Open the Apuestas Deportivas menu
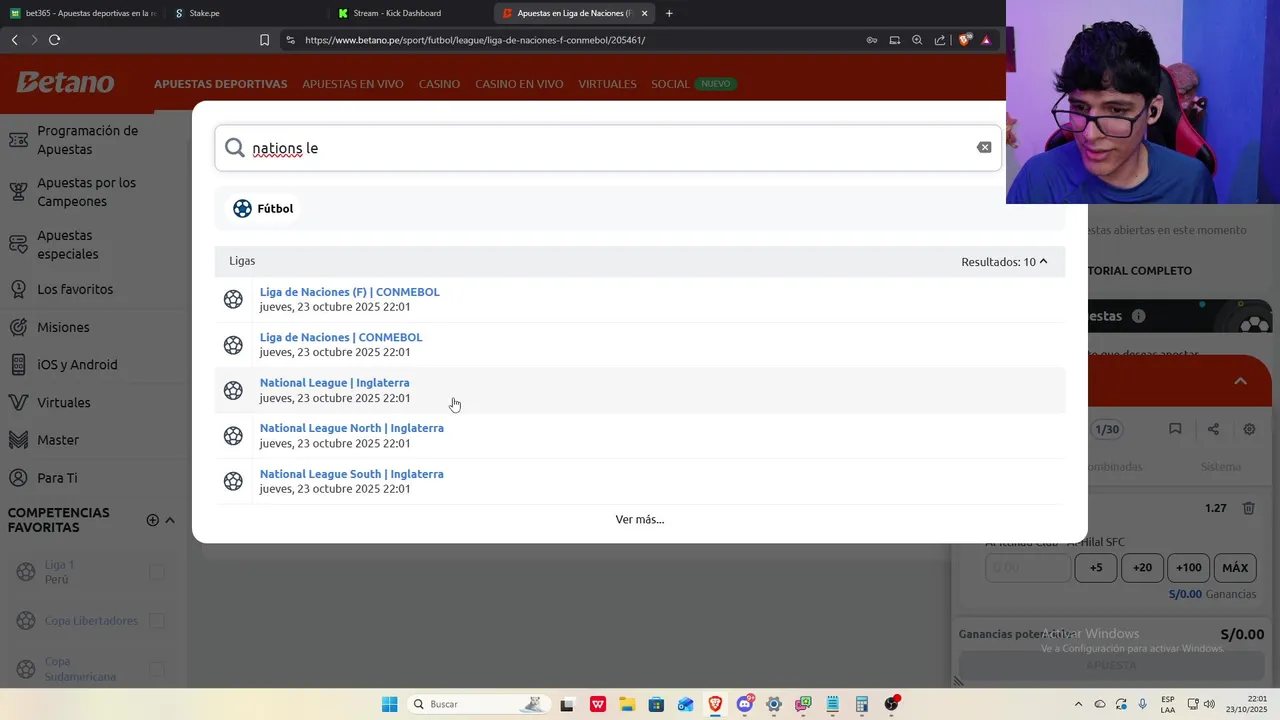1280x720 pixels. tap(221, 84)
